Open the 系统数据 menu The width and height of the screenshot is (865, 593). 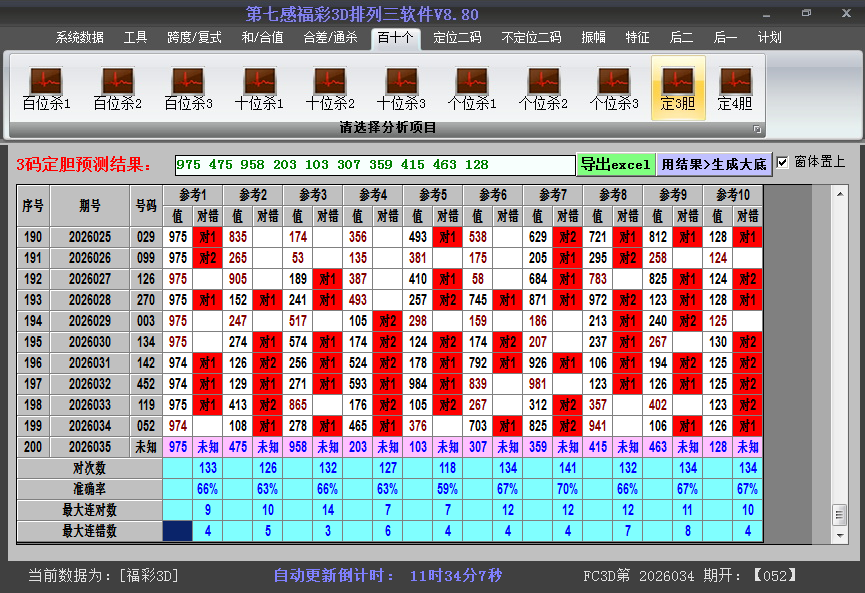click(79, 38)
